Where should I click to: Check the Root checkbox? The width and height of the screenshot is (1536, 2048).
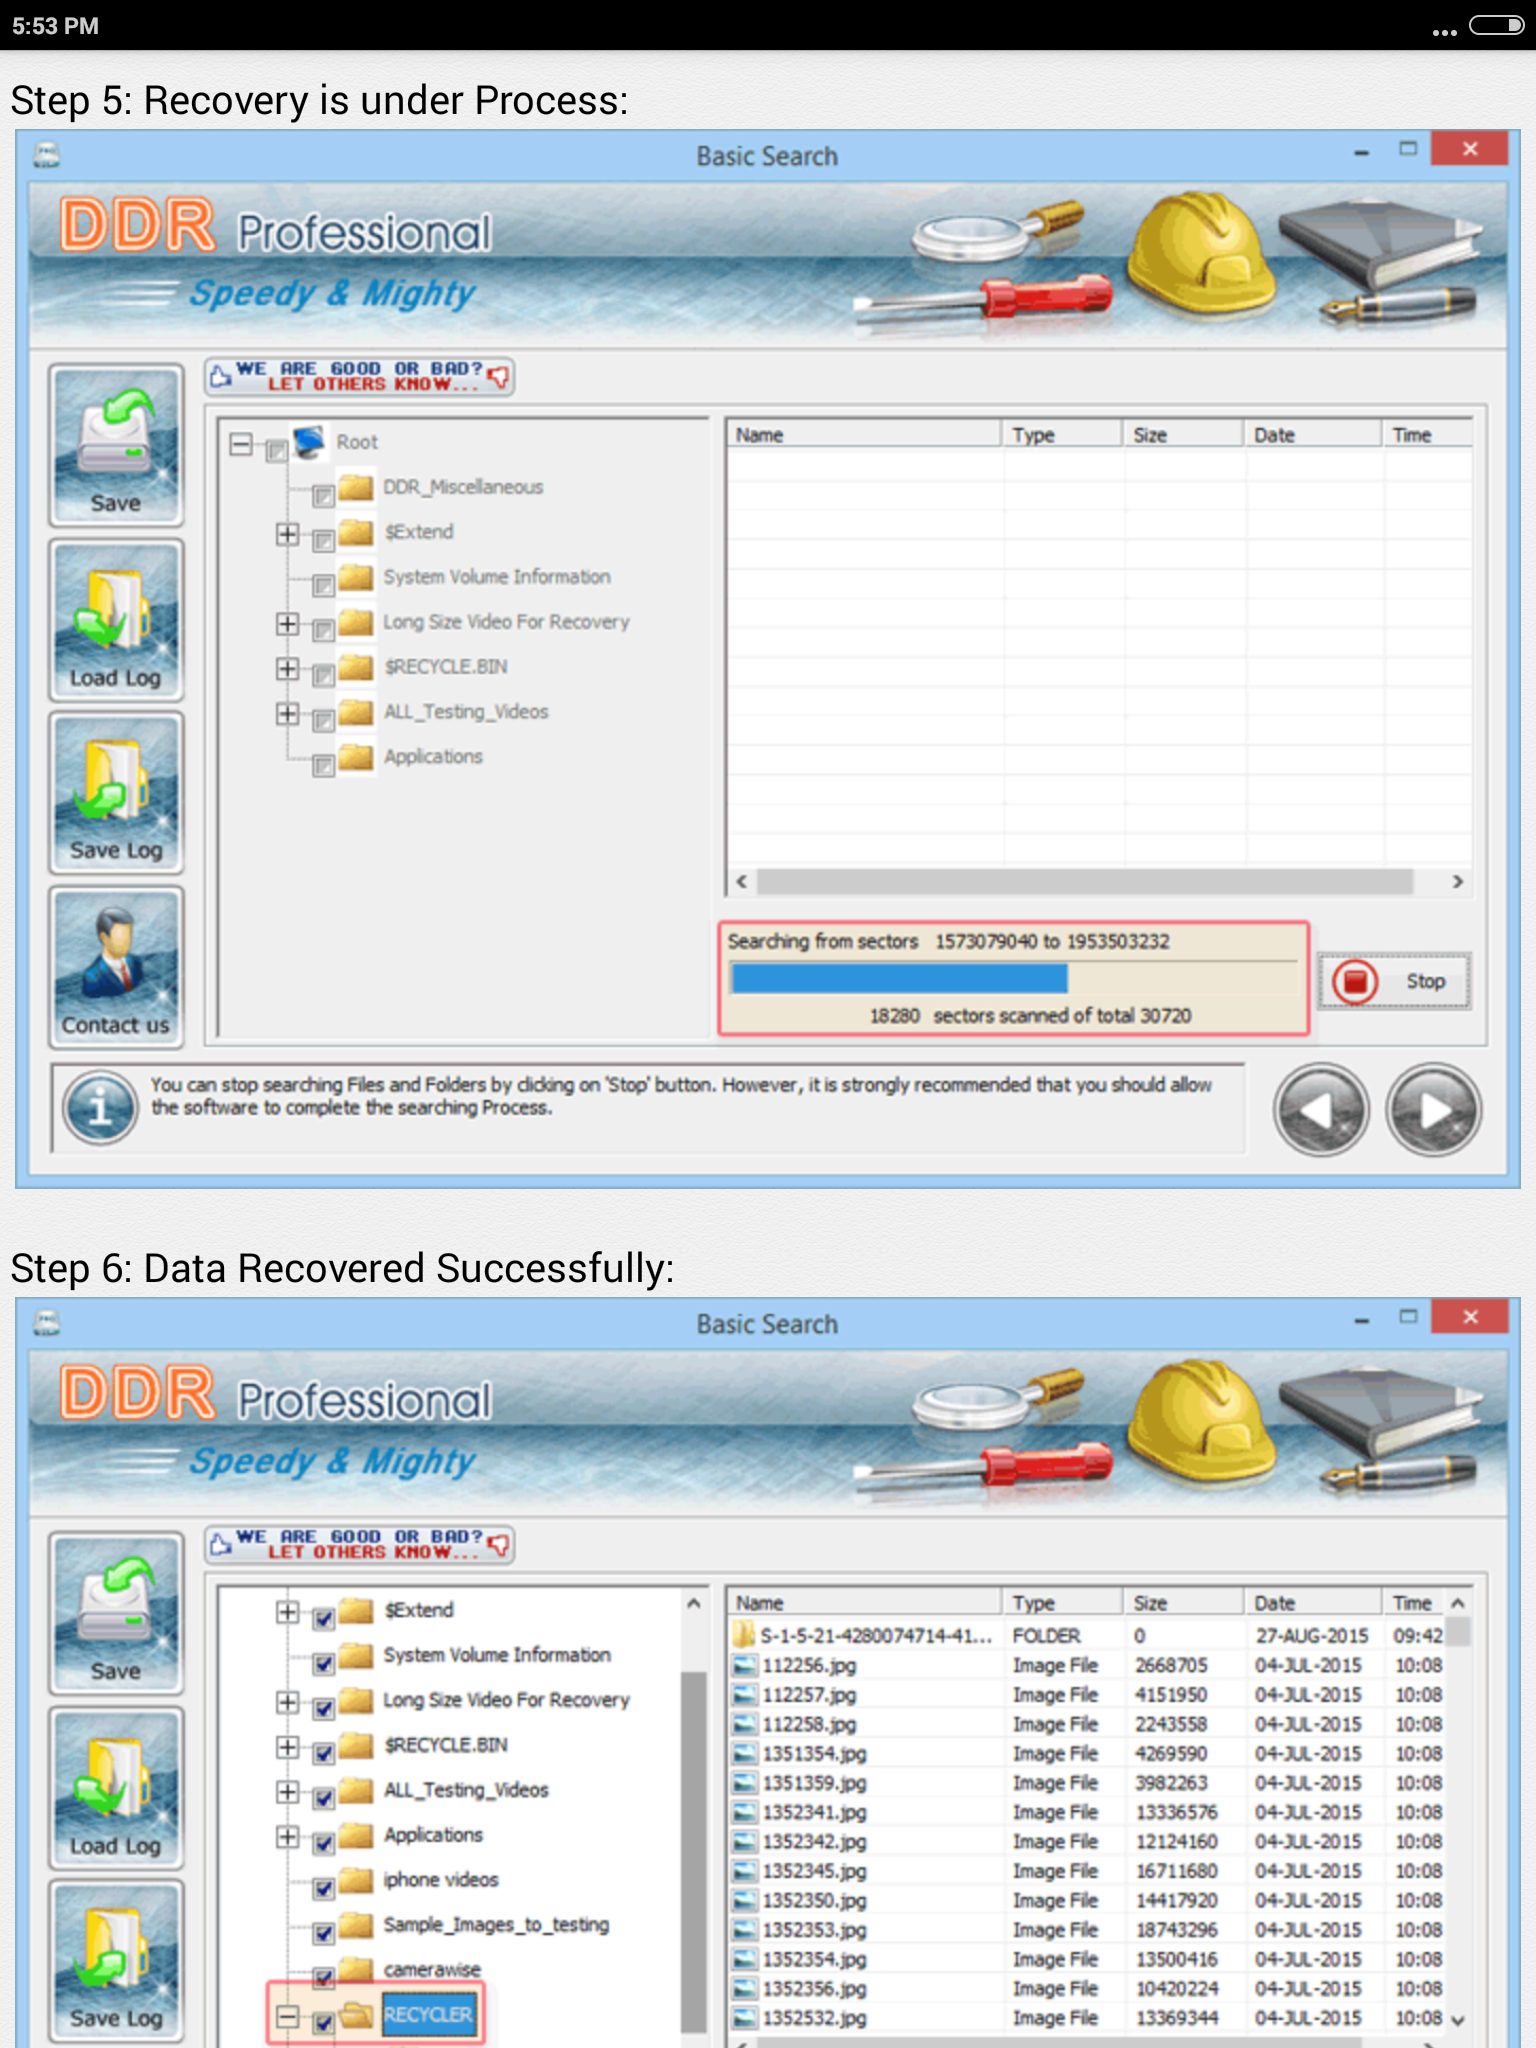[277, 451]
